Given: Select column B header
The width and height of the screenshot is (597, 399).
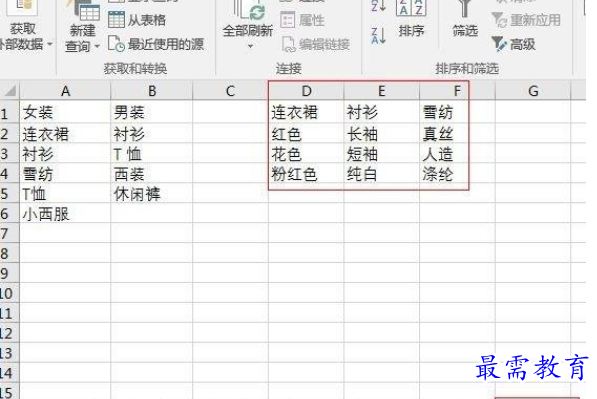Looking at the screenshot, I should click(152, 91).
